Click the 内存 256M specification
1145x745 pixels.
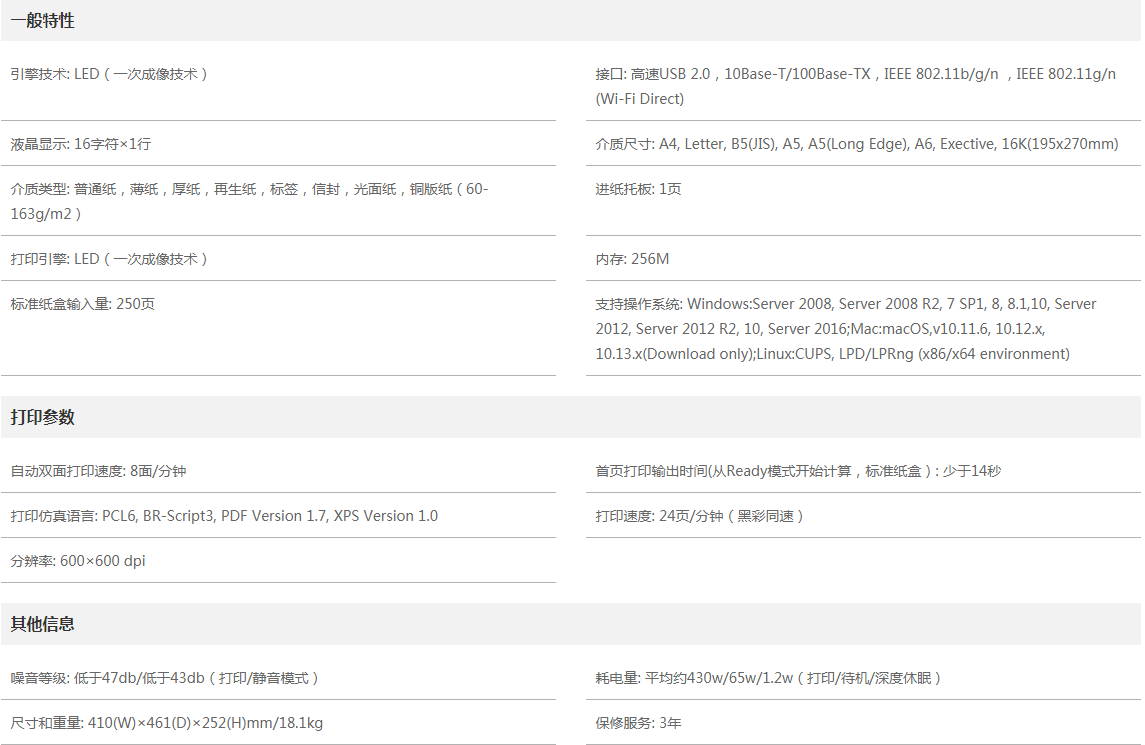(x=633, y=259)
